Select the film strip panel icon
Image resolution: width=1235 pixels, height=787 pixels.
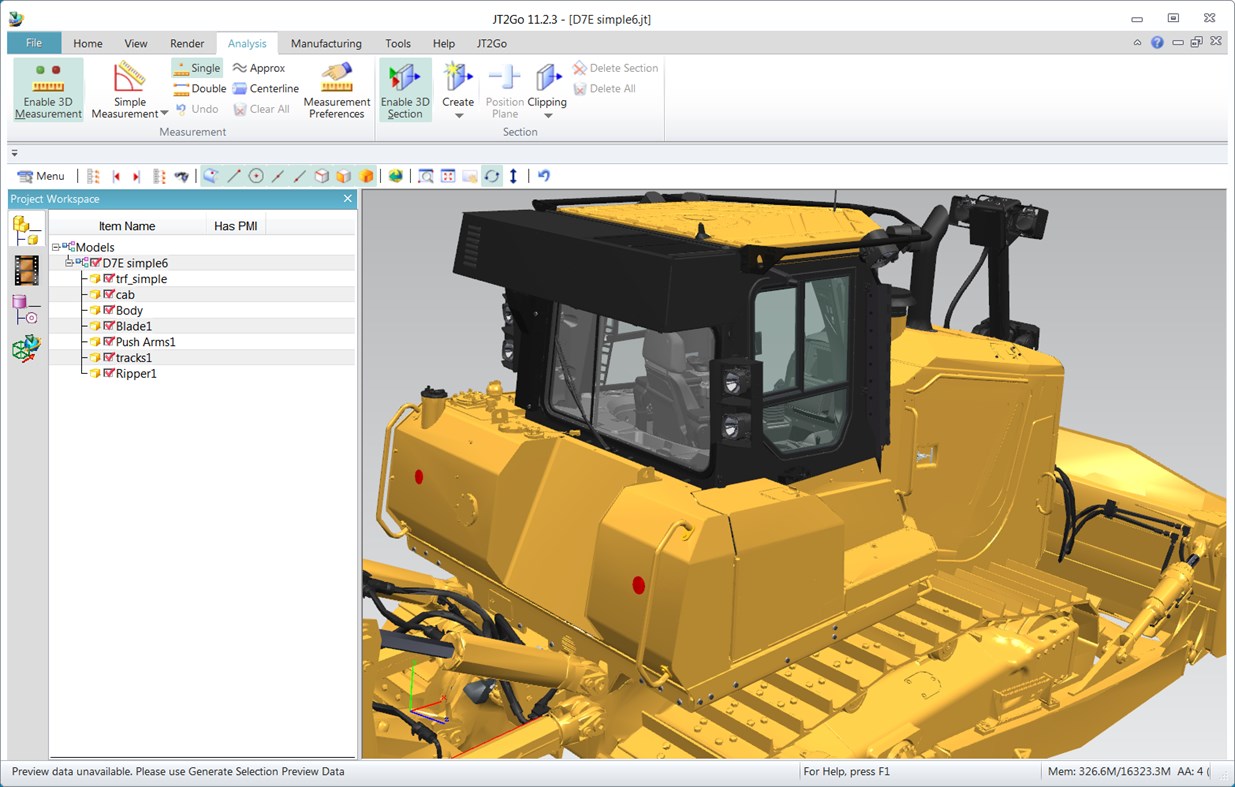click(25, 269)
